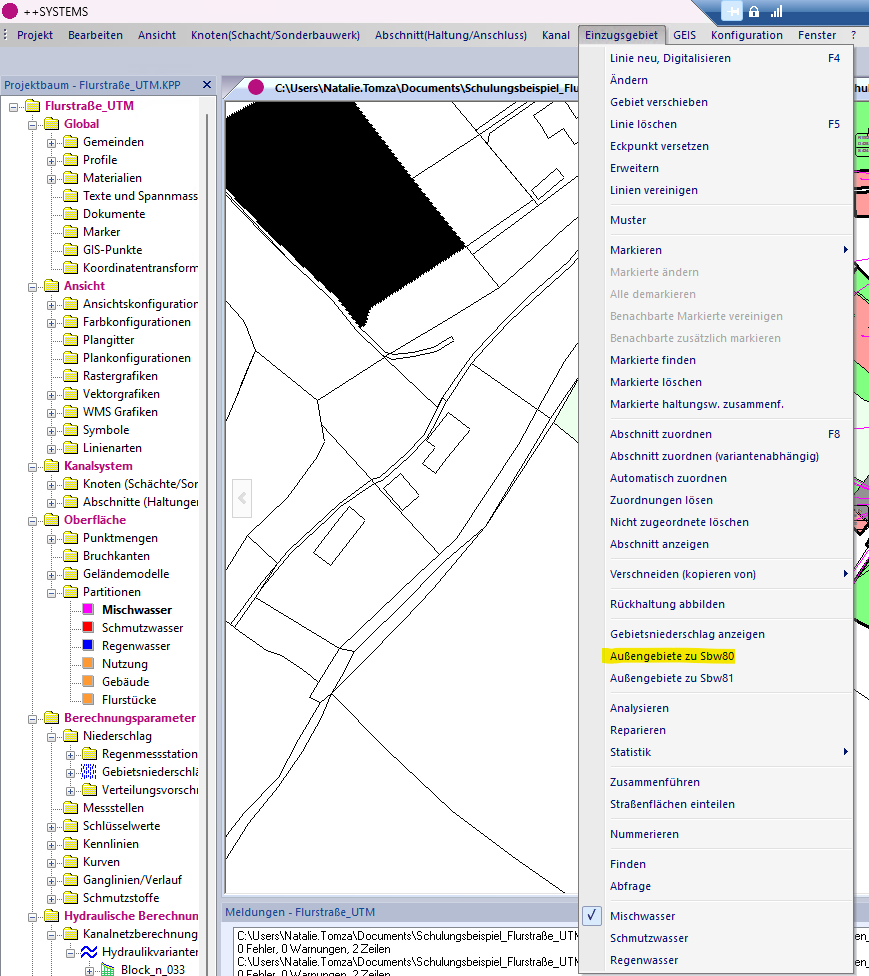
Task: Close the Projektbaum panel
Action: [207, 85]
